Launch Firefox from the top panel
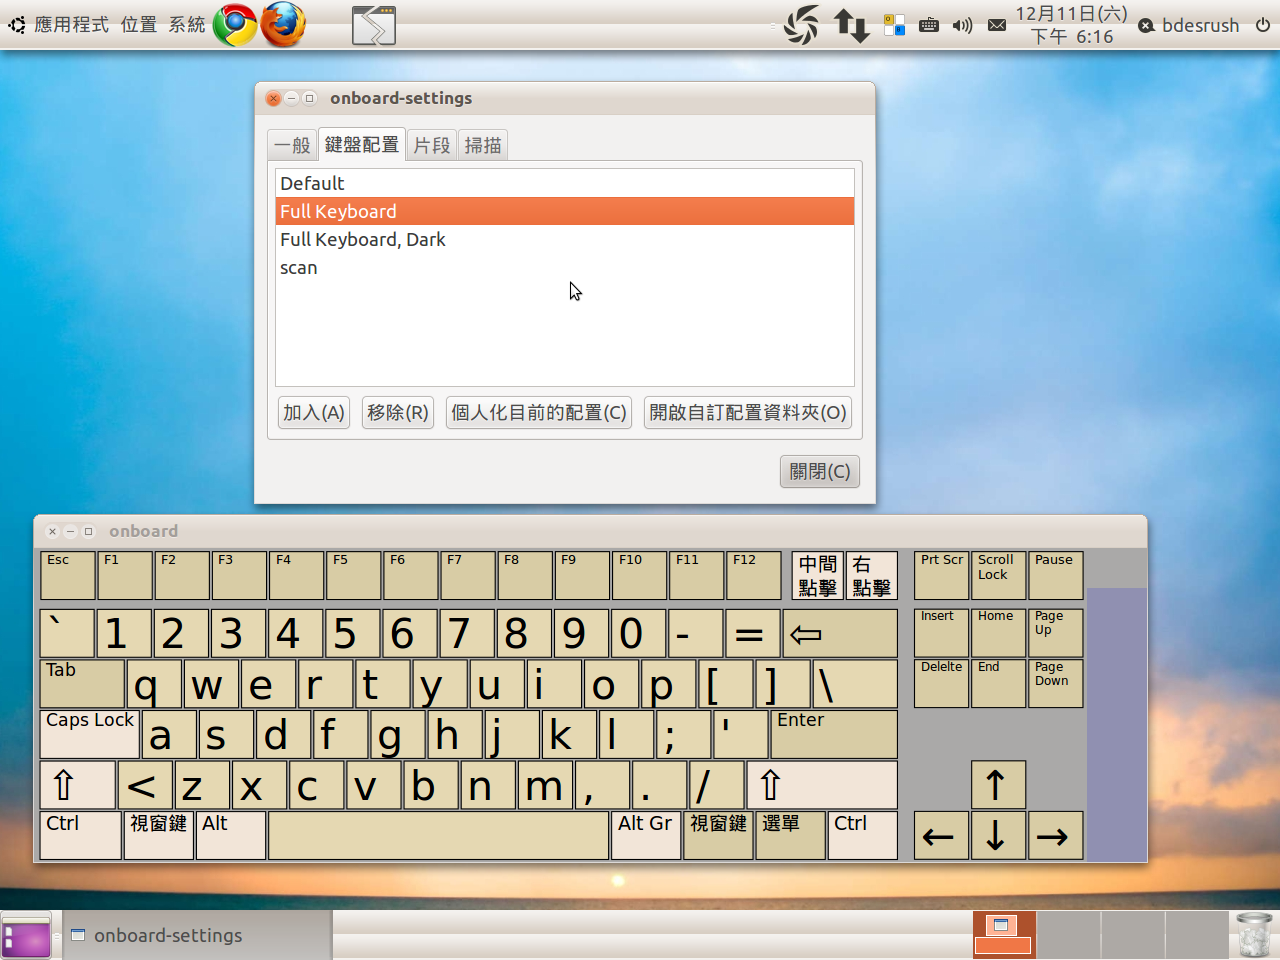 tap(283, 25)
